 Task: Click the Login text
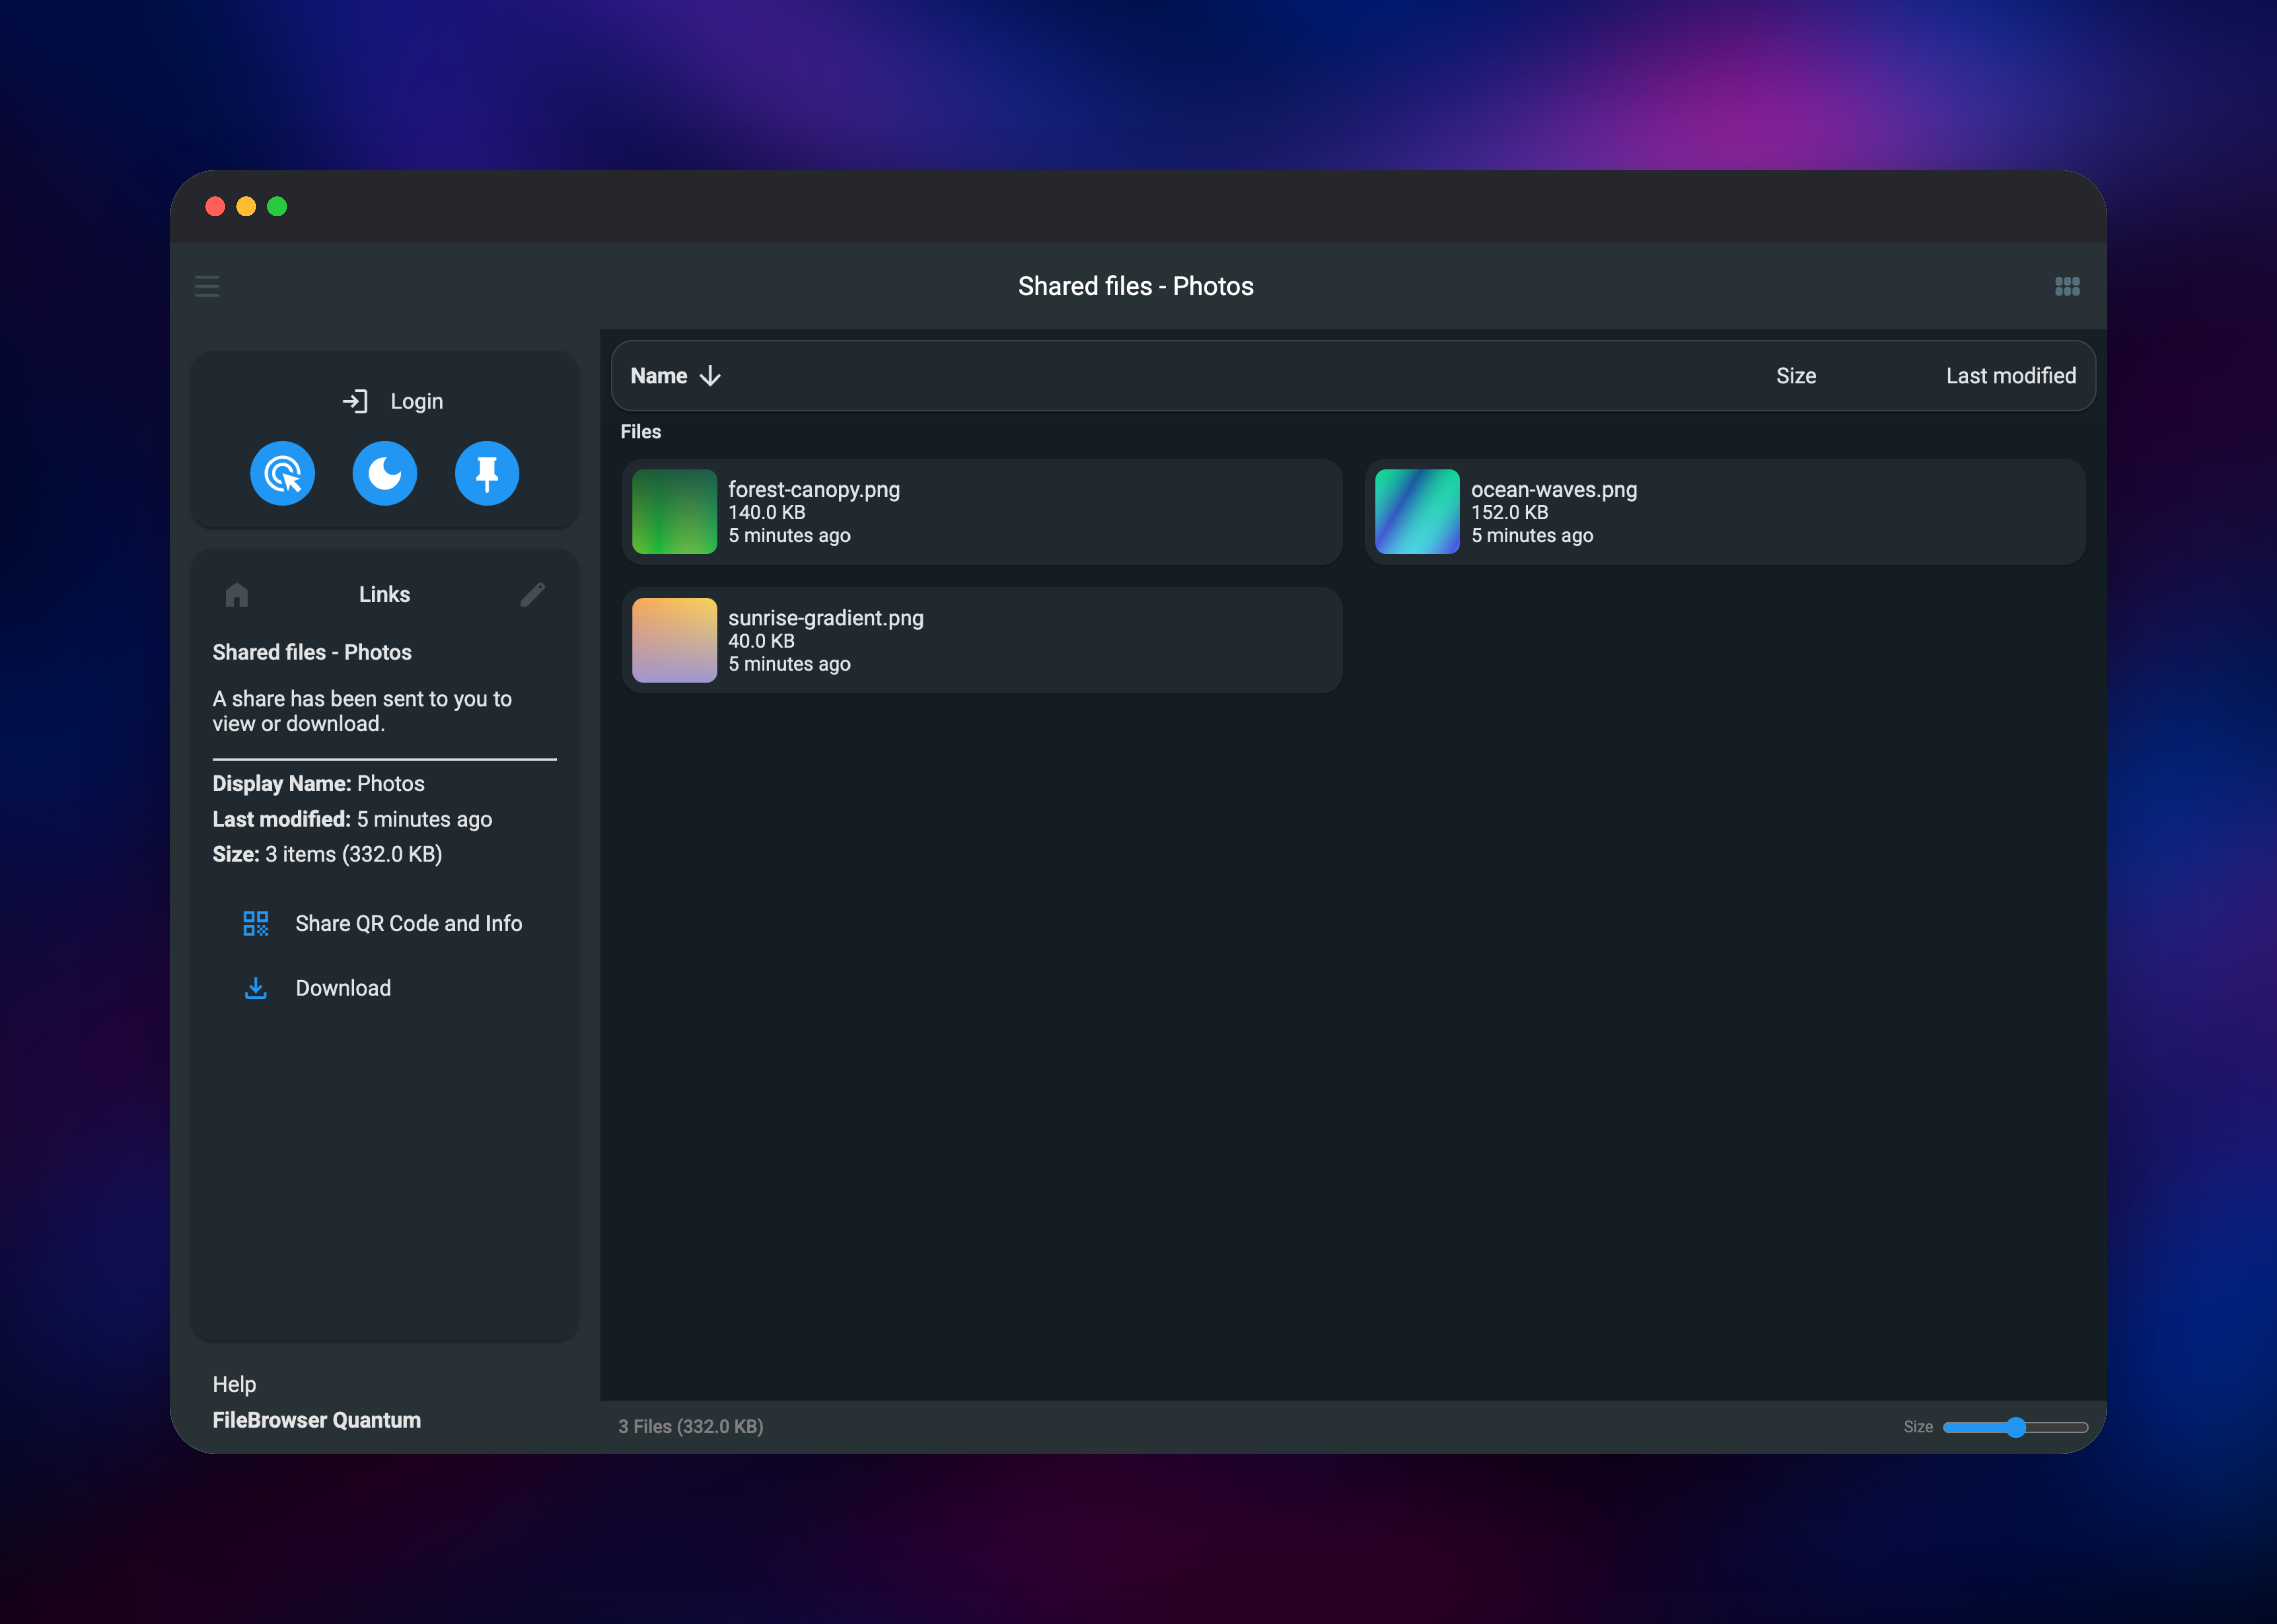coord(417,402)
